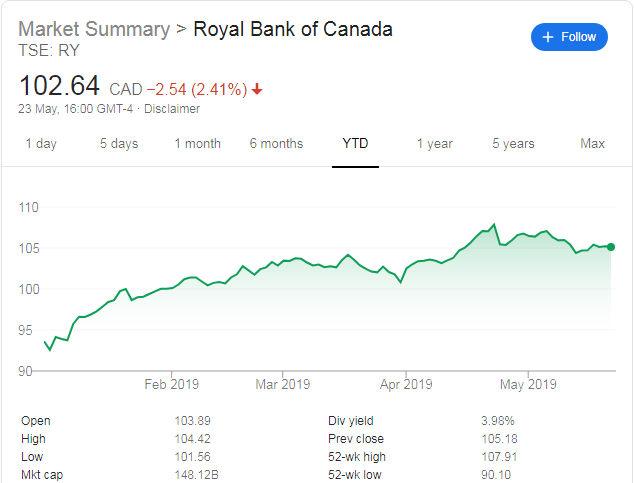
Task: Click the blue Follow button
Action: tap(570, 37)
